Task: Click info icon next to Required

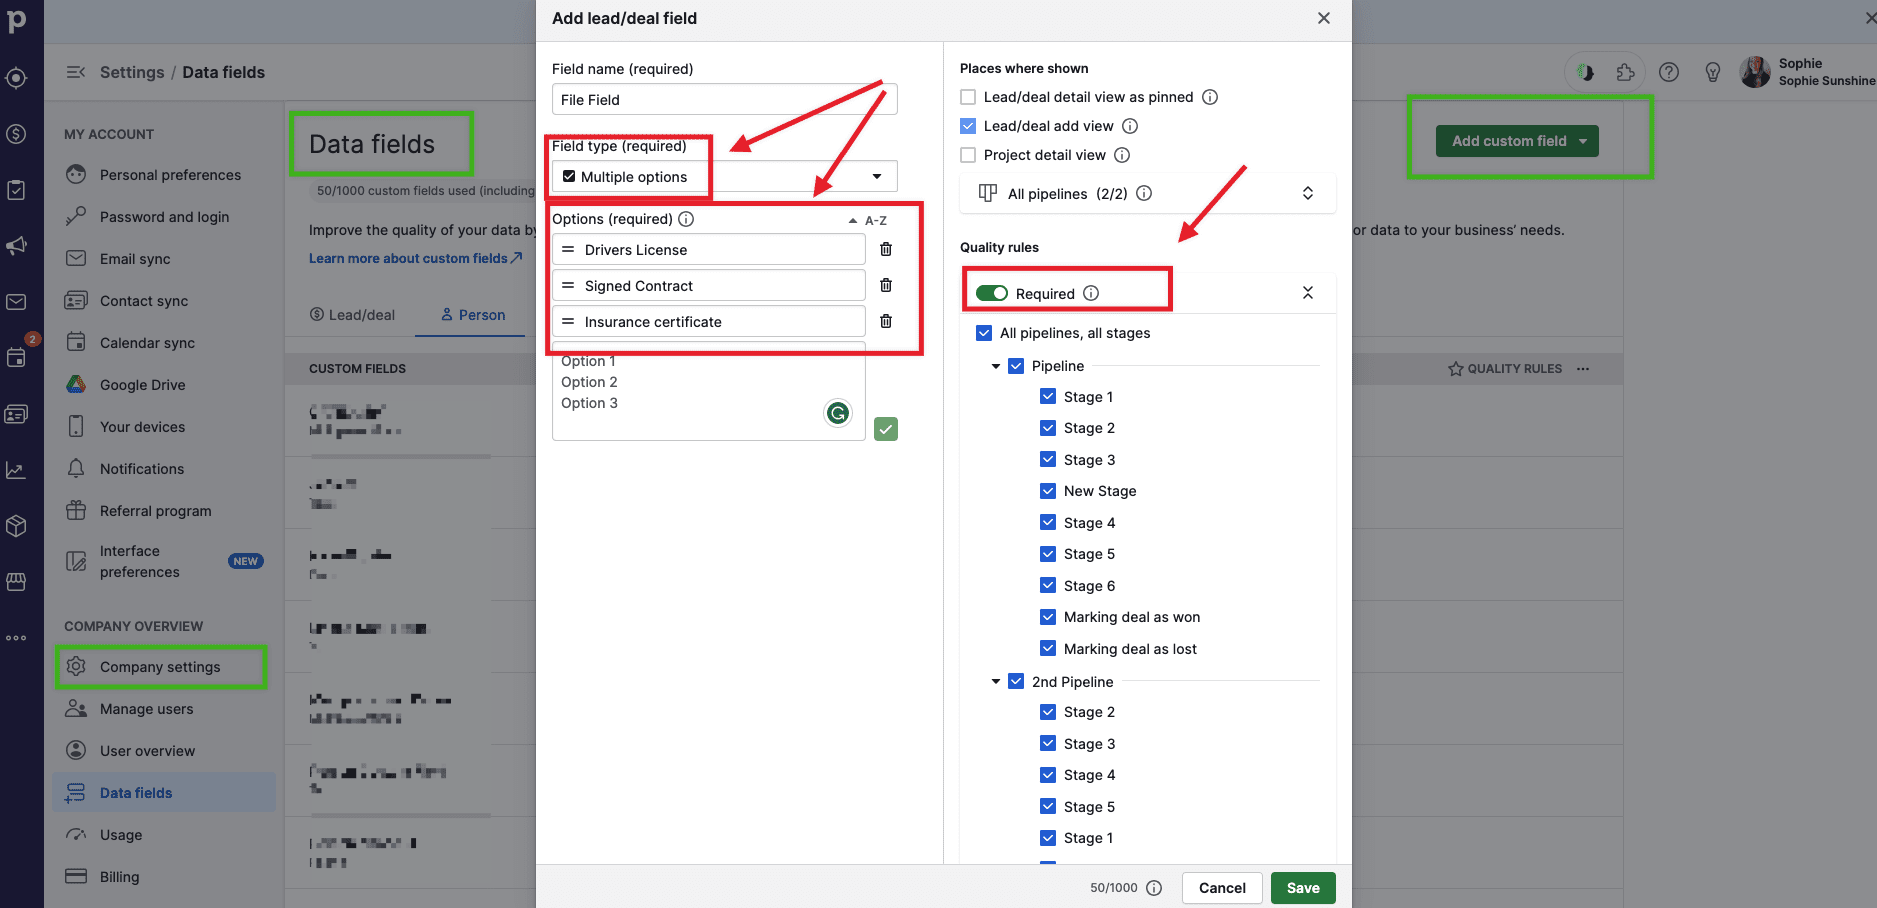Action: tap(1091, 293)
